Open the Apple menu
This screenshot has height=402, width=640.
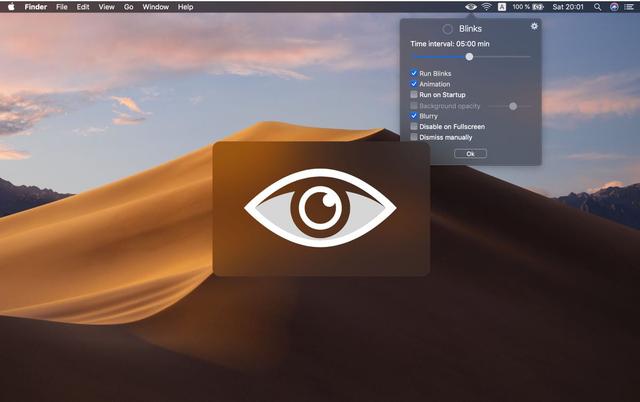point(11,7)
